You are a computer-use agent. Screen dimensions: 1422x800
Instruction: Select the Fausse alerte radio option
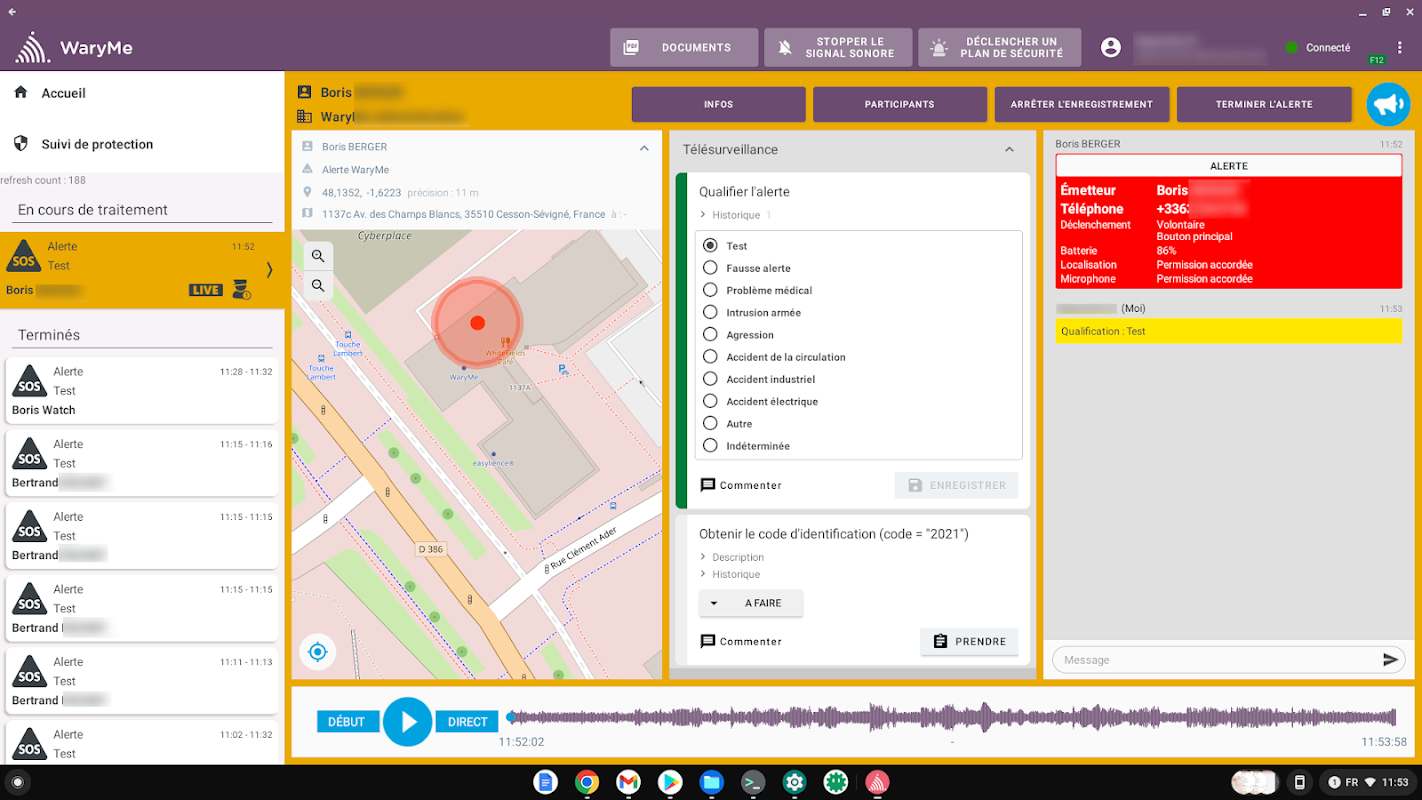coord(710,268)
